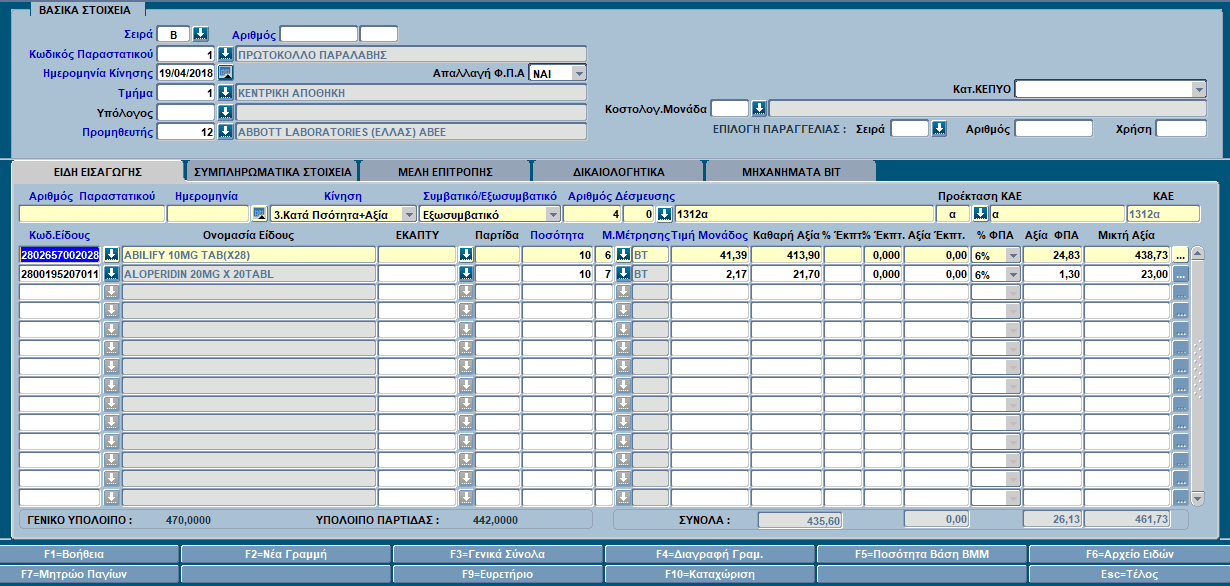Click Τιμή Μονάδος field 41,39
1230x586 pixels.
click(709, 255)
